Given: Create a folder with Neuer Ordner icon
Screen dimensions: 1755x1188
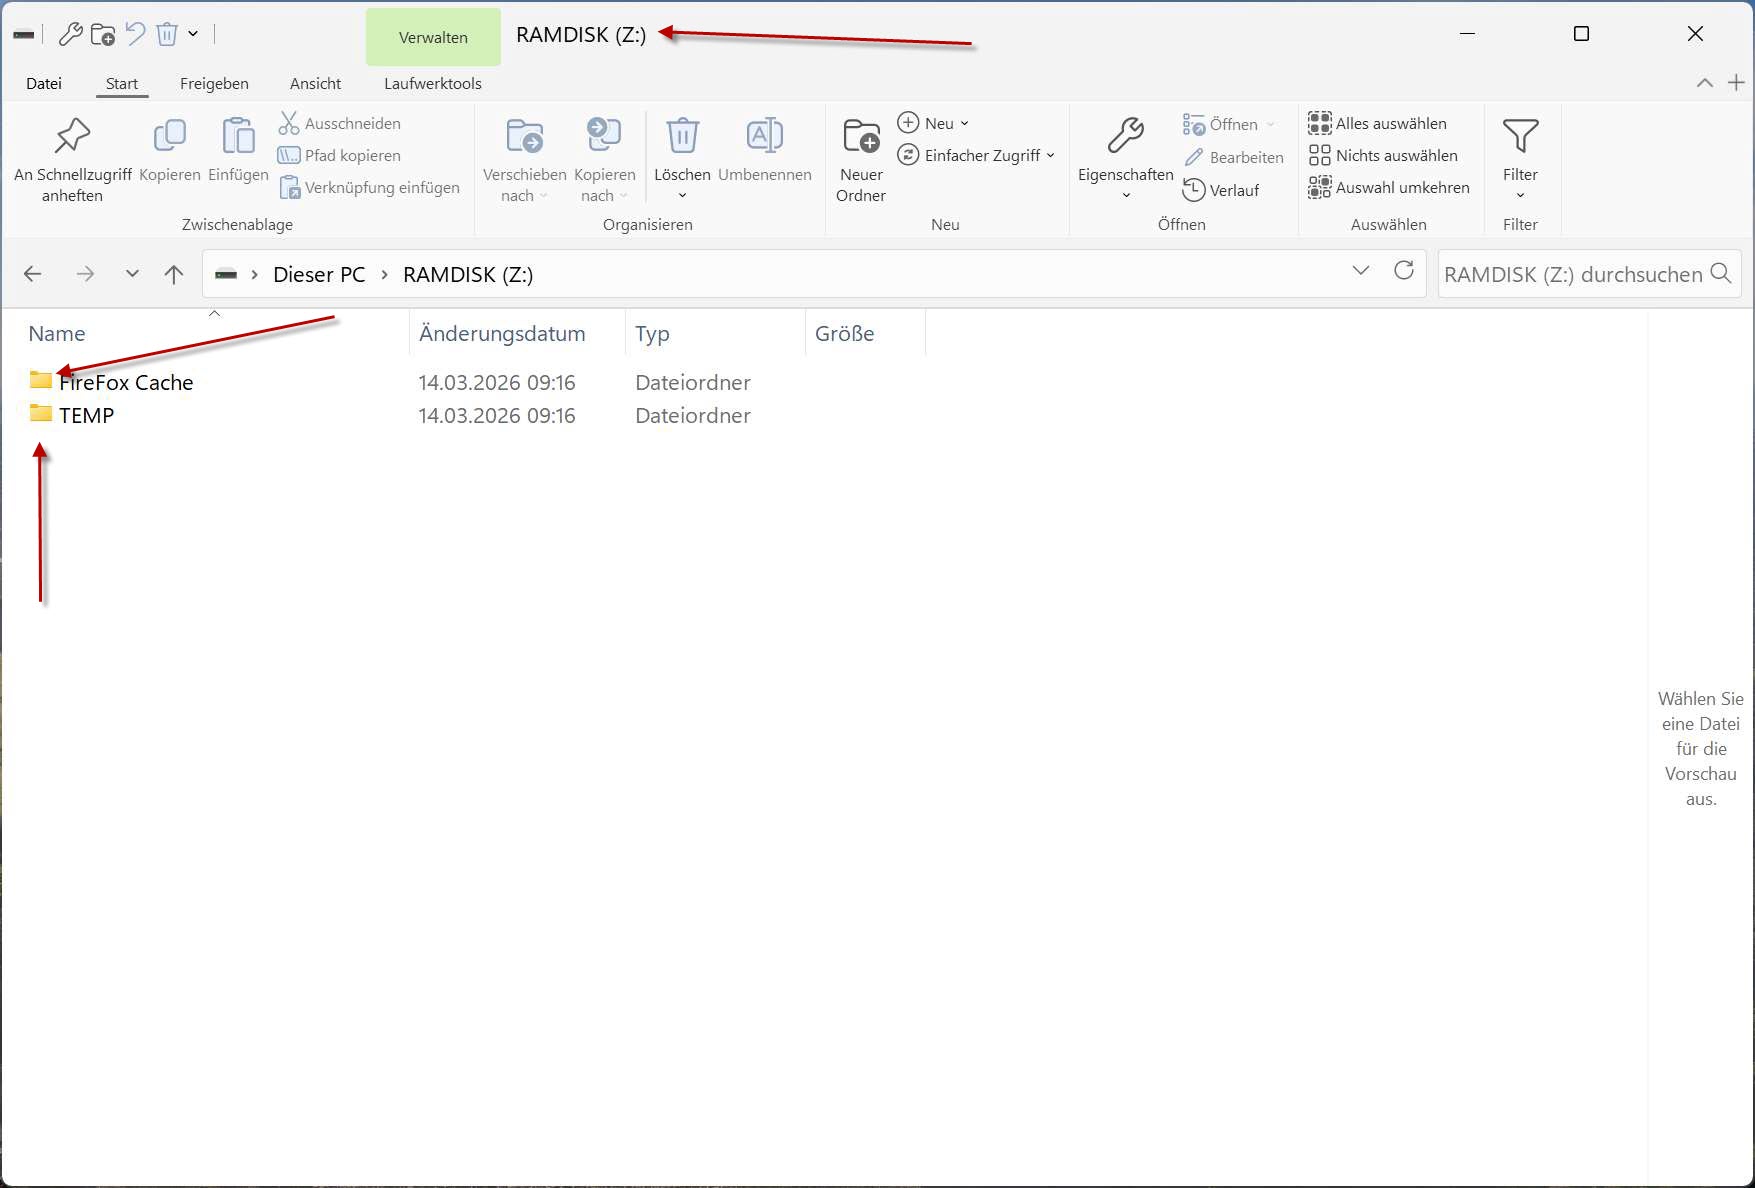Looking at the screenshot, I should 860,136.
